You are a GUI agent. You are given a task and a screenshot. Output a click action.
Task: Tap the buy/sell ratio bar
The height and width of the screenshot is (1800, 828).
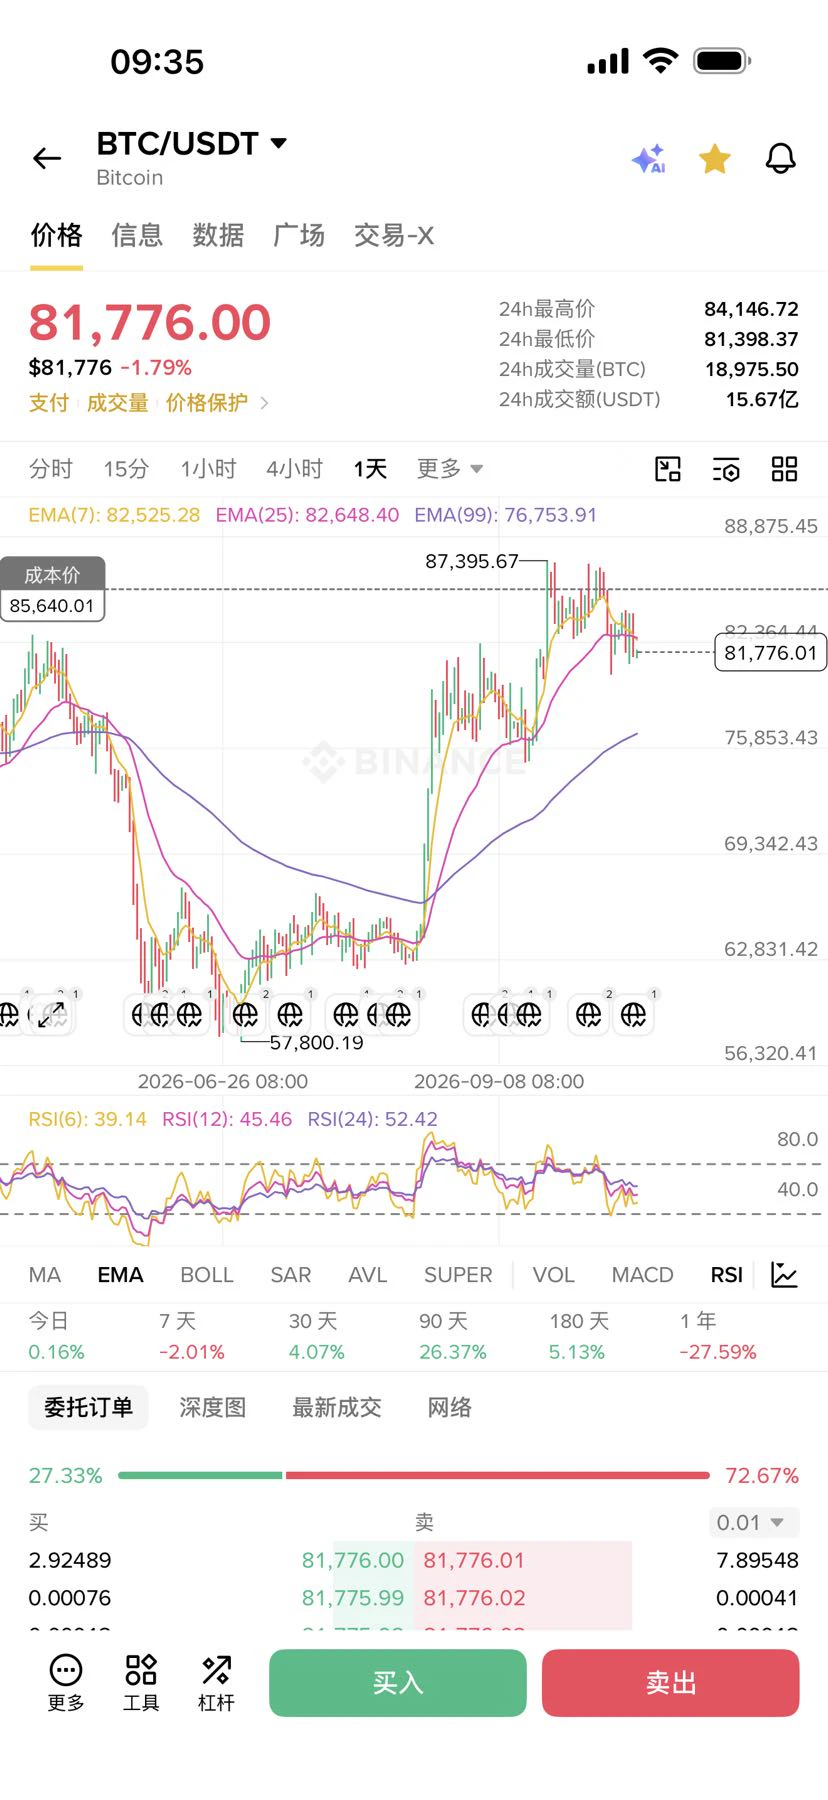tap(414, 1475)
